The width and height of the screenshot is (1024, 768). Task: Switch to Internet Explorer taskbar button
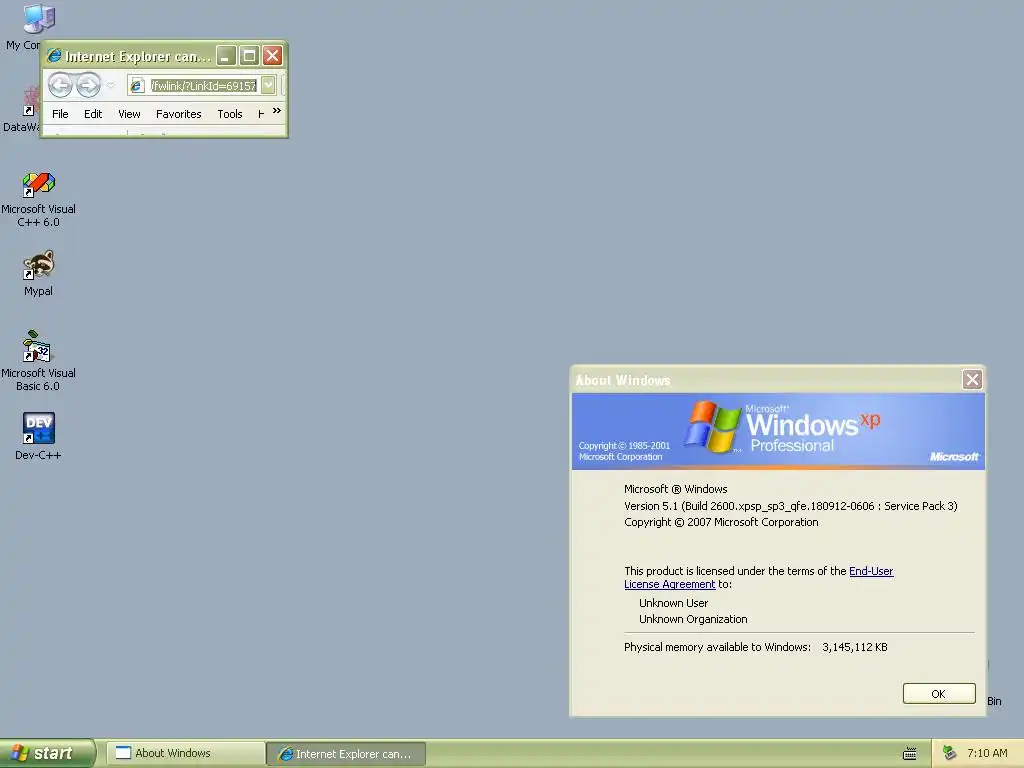point(346,754)
